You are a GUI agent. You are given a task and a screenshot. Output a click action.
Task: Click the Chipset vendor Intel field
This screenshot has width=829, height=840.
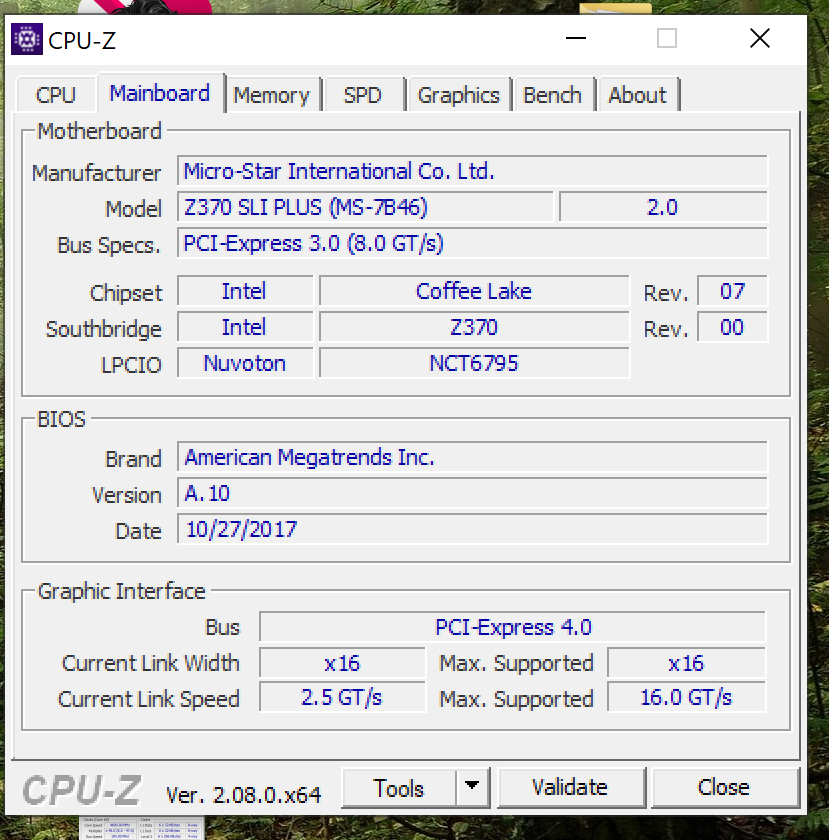[245, 291]
